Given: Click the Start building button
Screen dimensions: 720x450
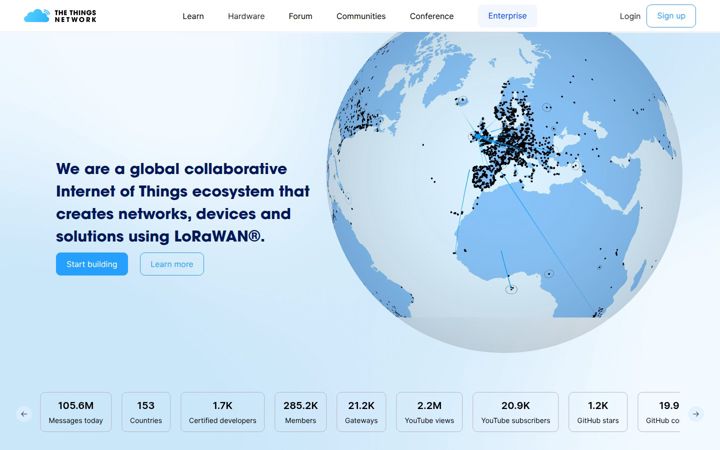Looking at the screenshot, I should pyautogui.click(x=92, y=264).
